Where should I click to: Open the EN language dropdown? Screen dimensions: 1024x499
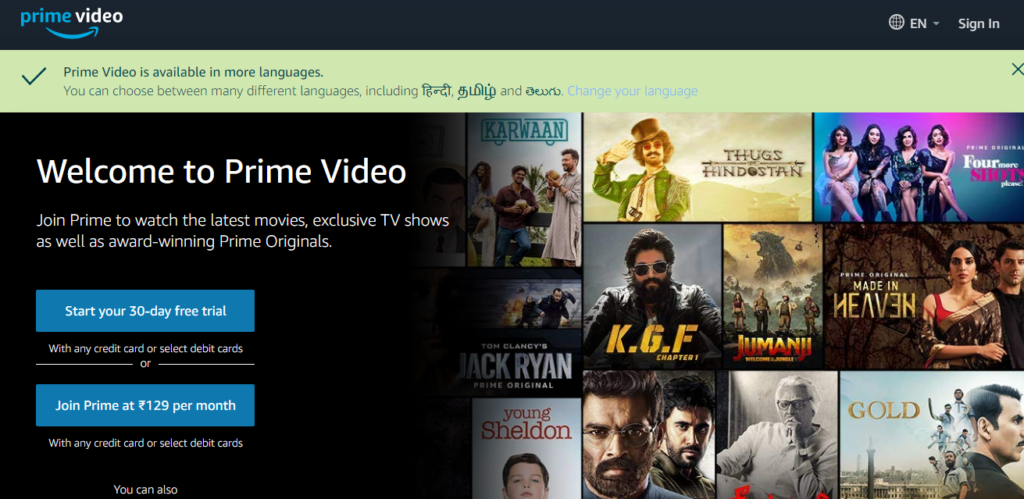click(924, 24)
